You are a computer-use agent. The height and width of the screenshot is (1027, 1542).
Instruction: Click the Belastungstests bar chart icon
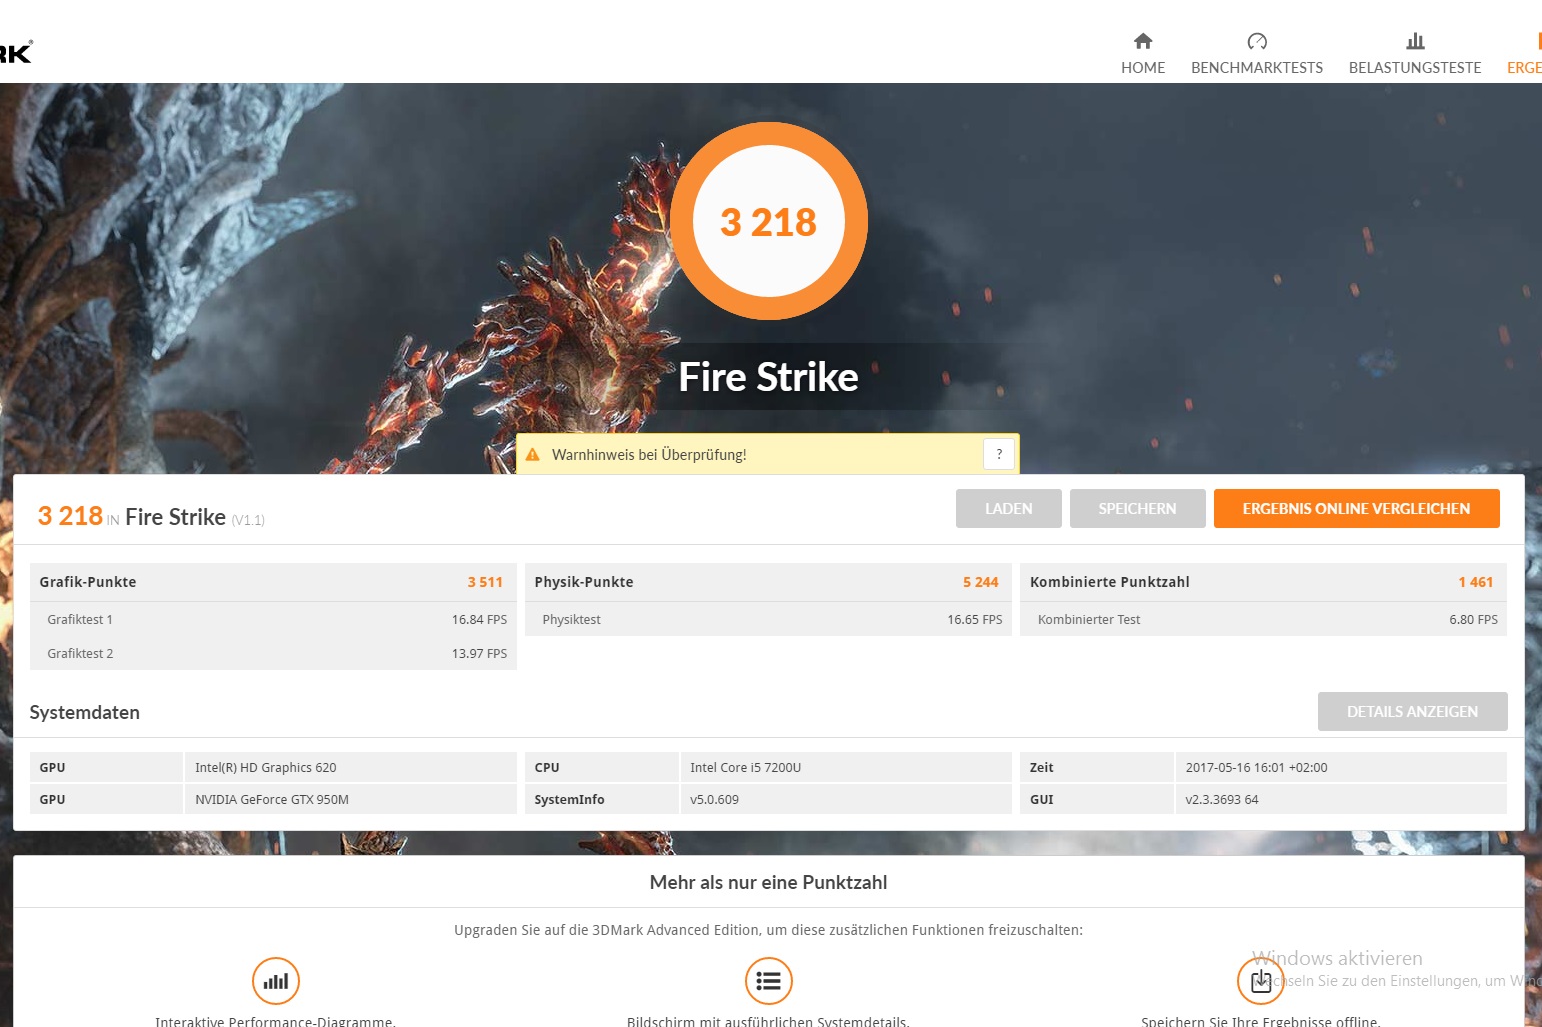pos(1415,41)
